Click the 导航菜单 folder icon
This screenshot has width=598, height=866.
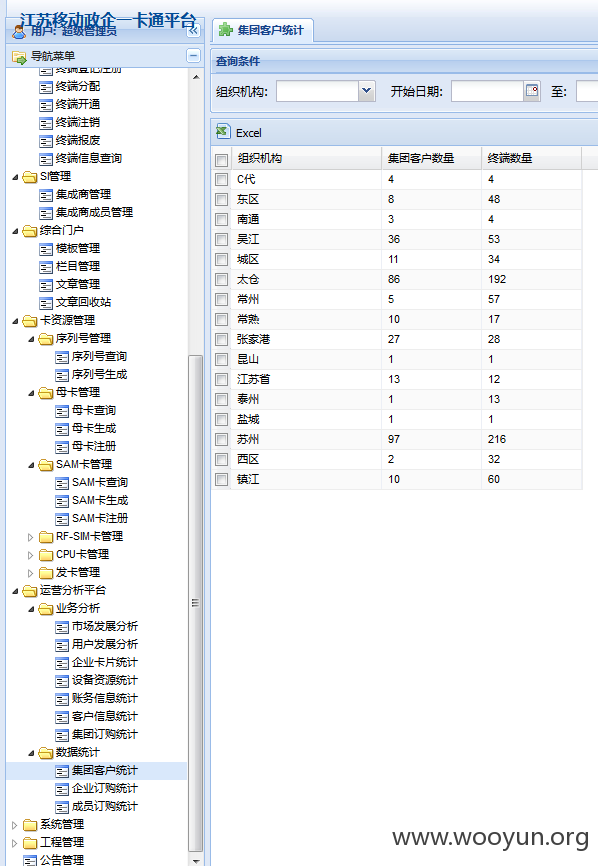click(19, 56)
